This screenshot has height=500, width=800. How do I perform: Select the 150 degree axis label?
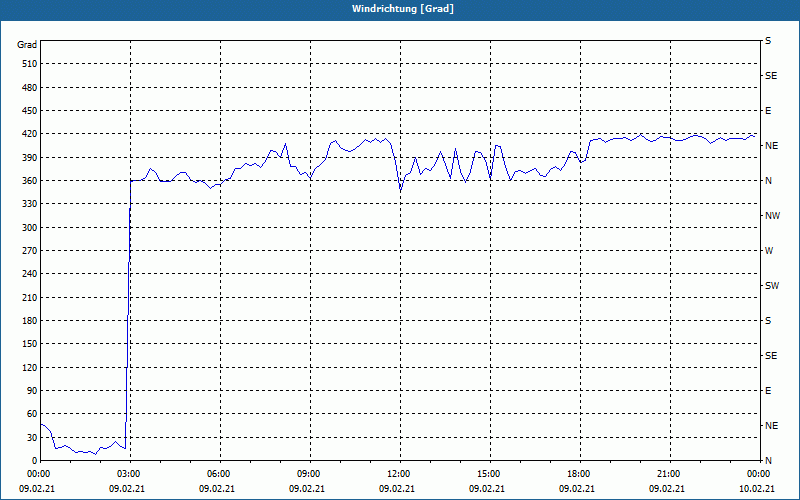30,344
